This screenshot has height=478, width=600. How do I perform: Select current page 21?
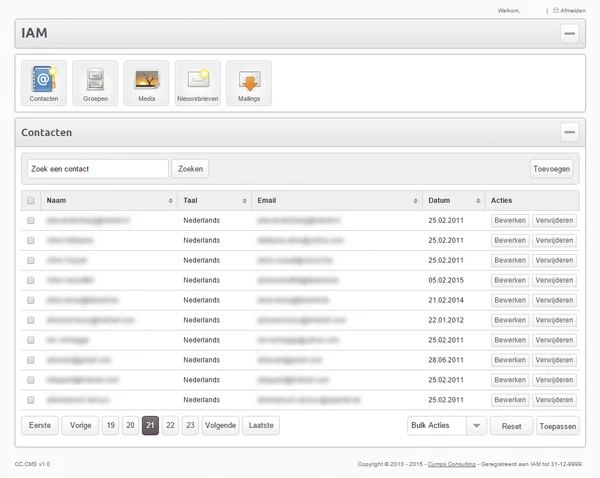click(150, 426)
